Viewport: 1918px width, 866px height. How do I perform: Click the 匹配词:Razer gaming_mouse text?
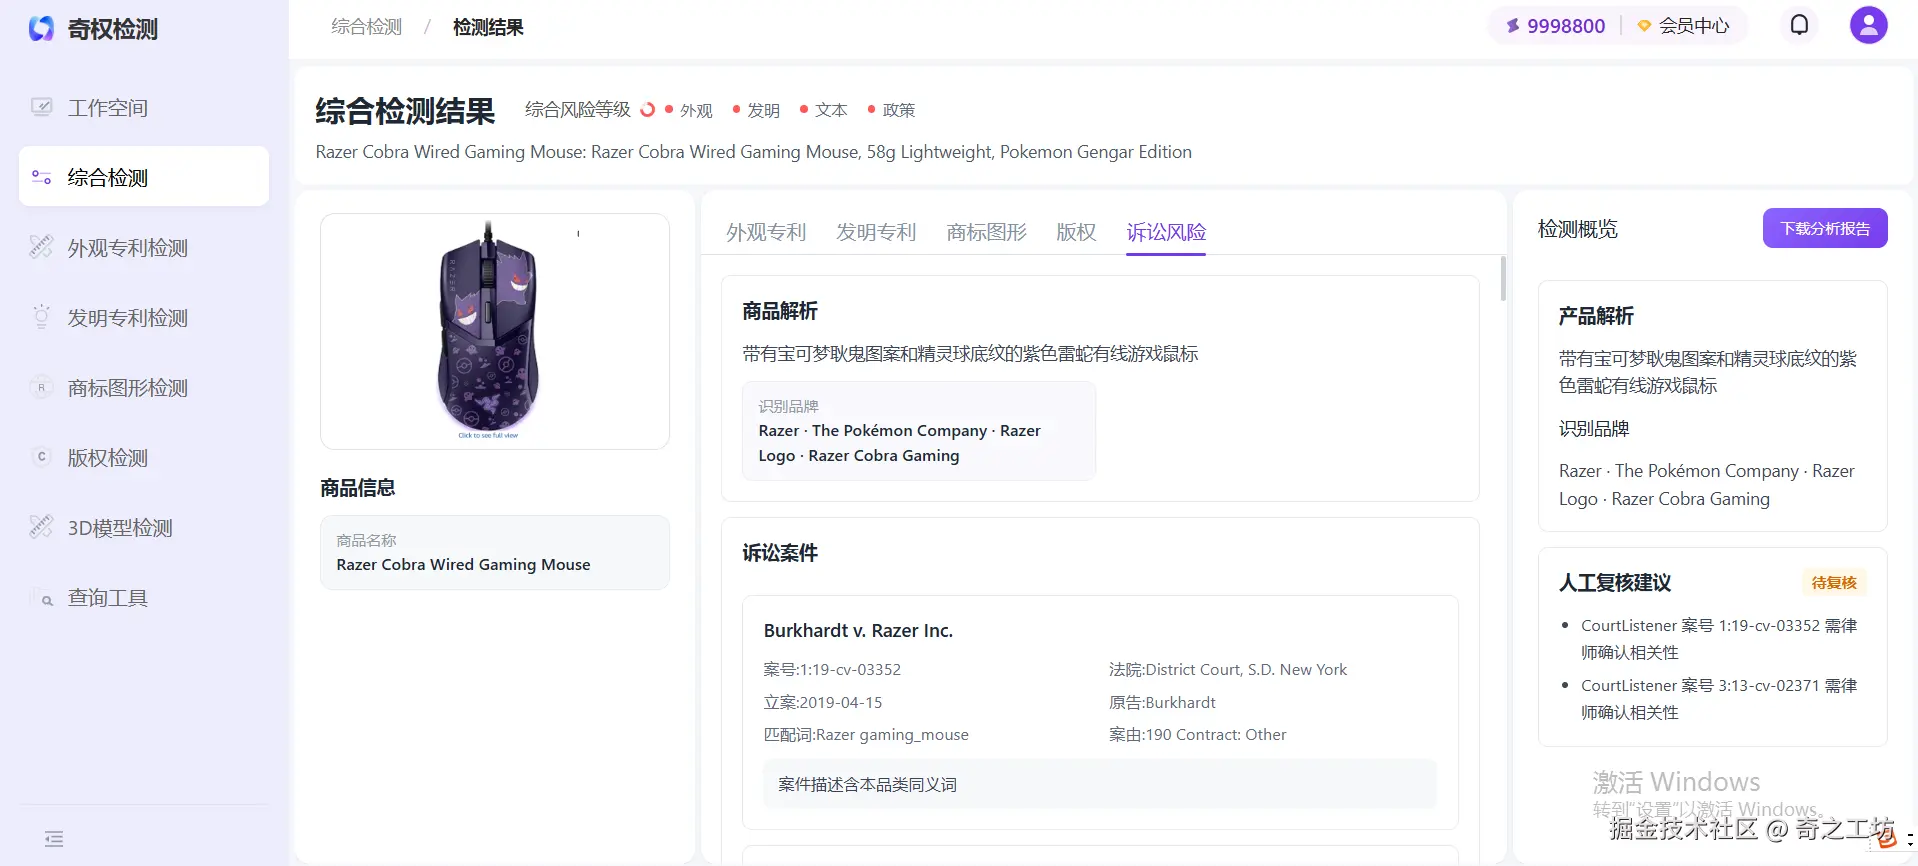tap(866, 735)
